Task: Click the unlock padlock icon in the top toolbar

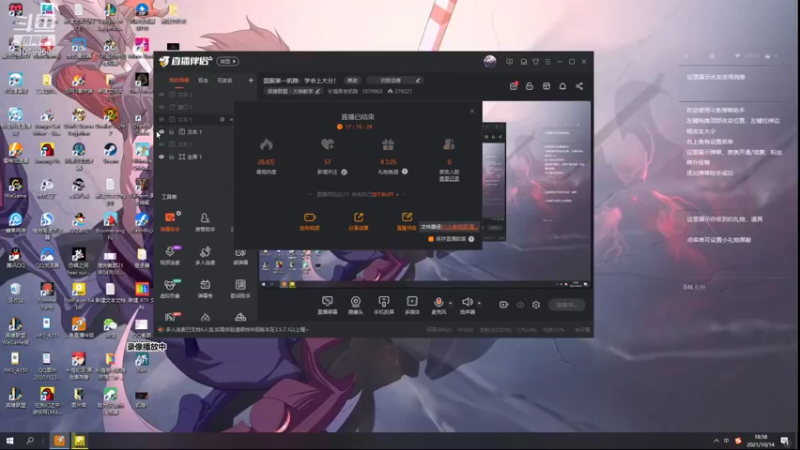Action: pos(530,86)
